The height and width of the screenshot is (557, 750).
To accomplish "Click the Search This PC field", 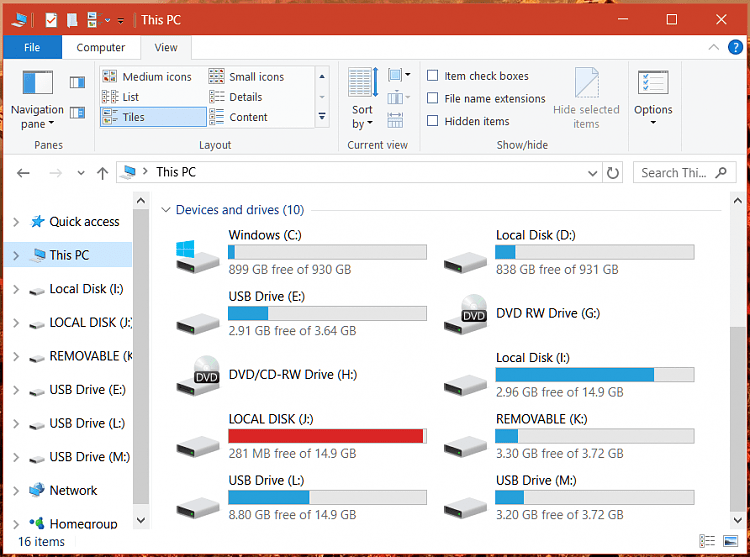I will [x=684, y=173].
